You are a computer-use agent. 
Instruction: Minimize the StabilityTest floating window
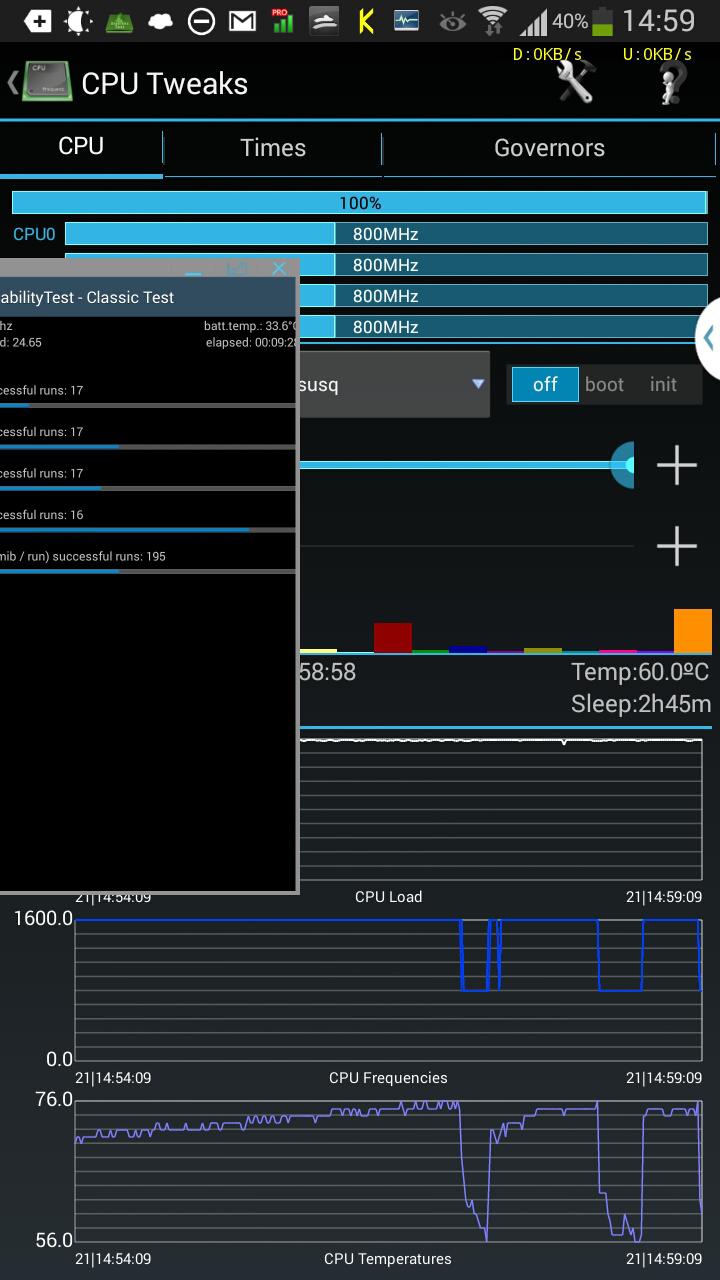point(193,269)
